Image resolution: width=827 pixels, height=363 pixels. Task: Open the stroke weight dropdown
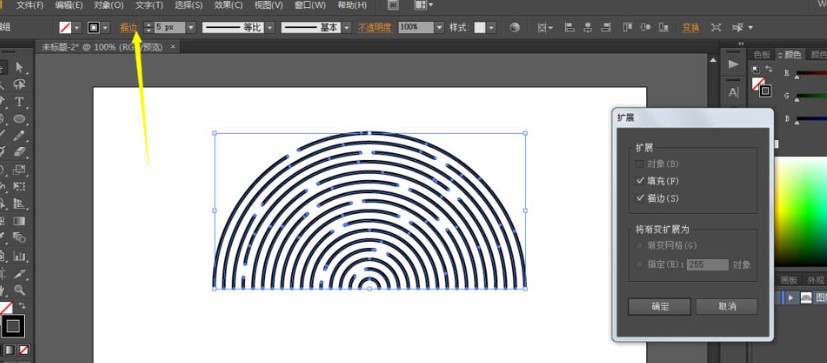point(191,27)
